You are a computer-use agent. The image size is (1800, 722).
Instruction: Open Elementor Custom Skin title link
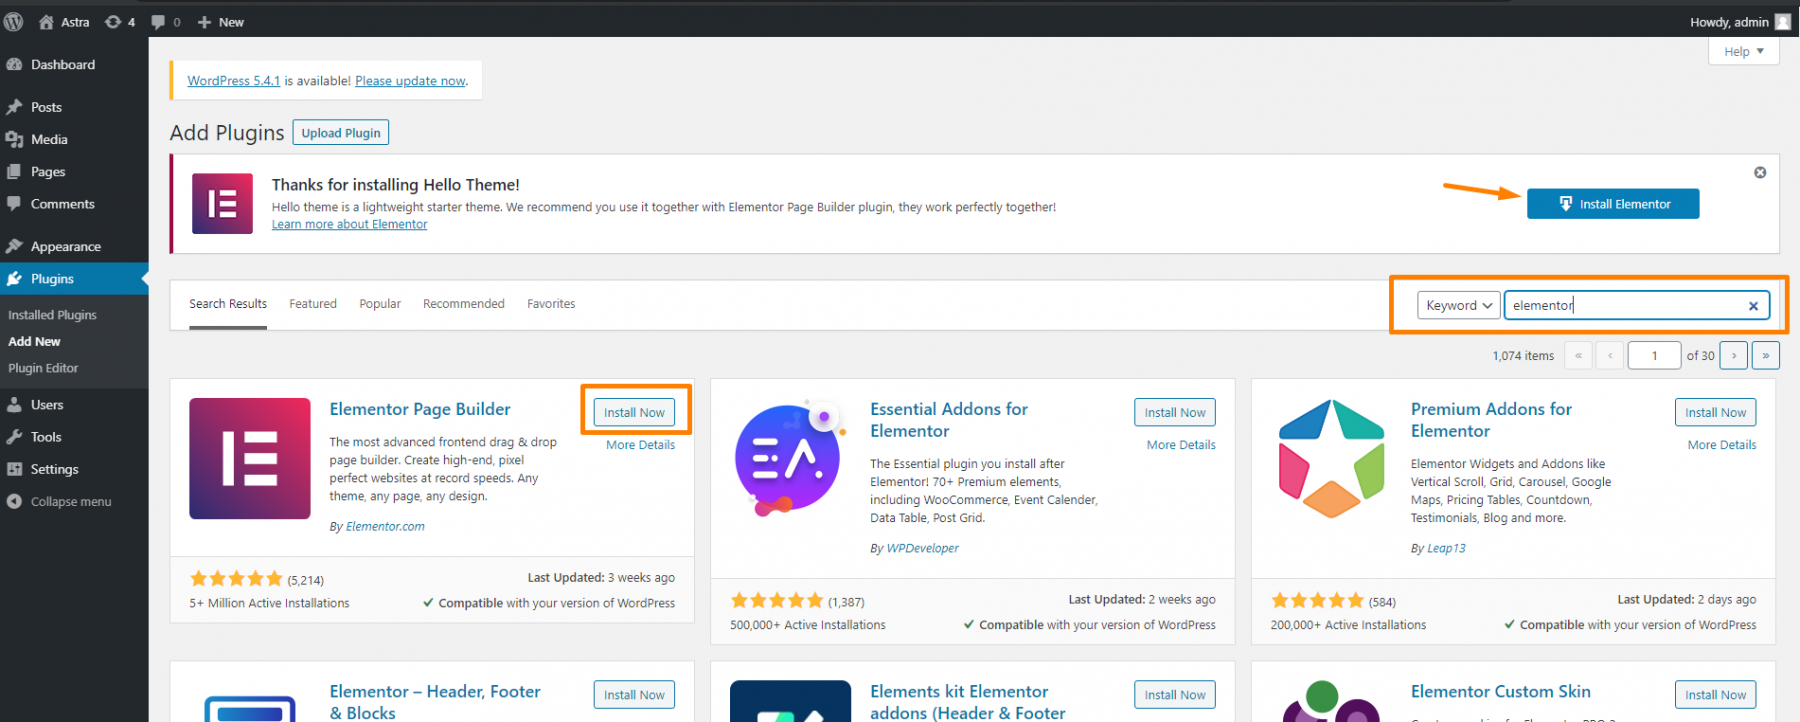[x=1500, y=692]
